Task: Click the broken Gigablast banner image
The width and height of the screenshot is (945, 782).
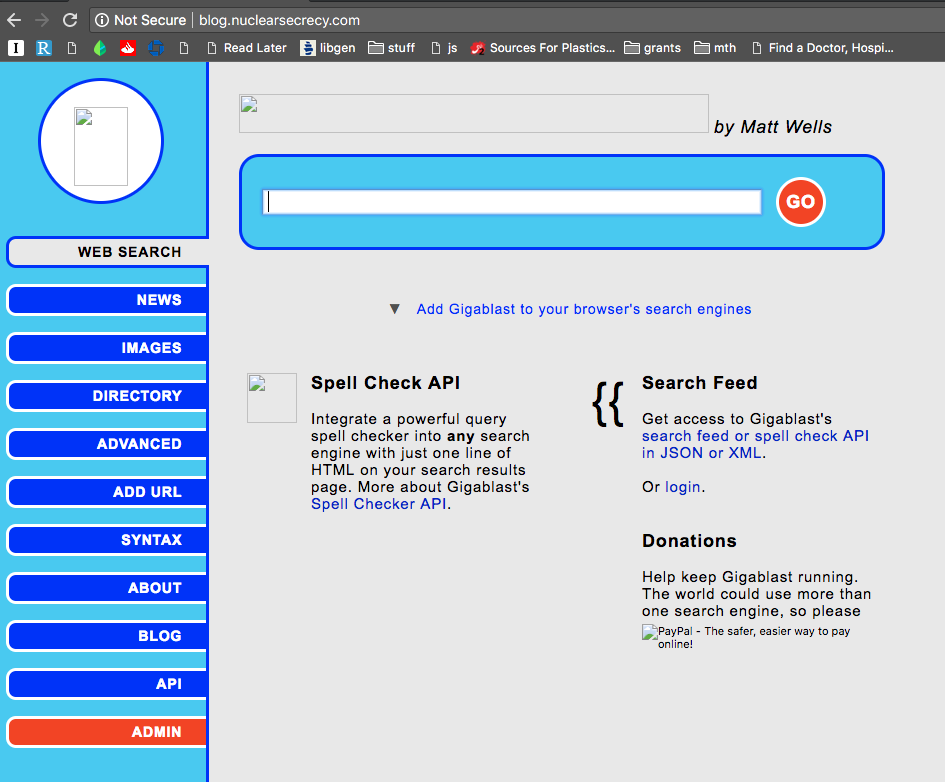Action: pos(474,113)
